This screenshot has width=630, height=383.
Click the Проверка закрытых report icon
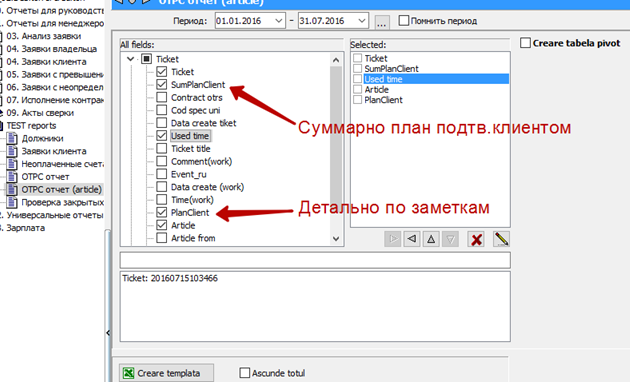click(12, 202)
